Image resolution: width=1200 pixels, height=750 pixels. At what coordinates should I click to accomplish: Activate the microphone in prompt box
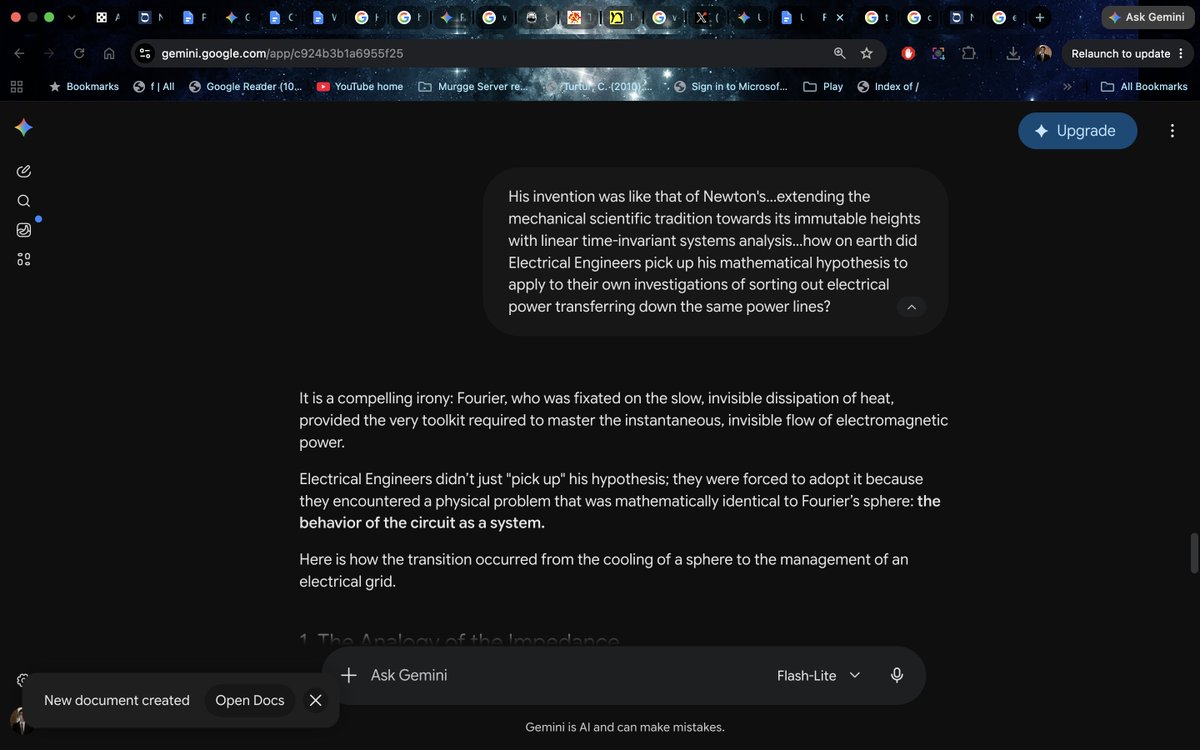coord(897,675)
